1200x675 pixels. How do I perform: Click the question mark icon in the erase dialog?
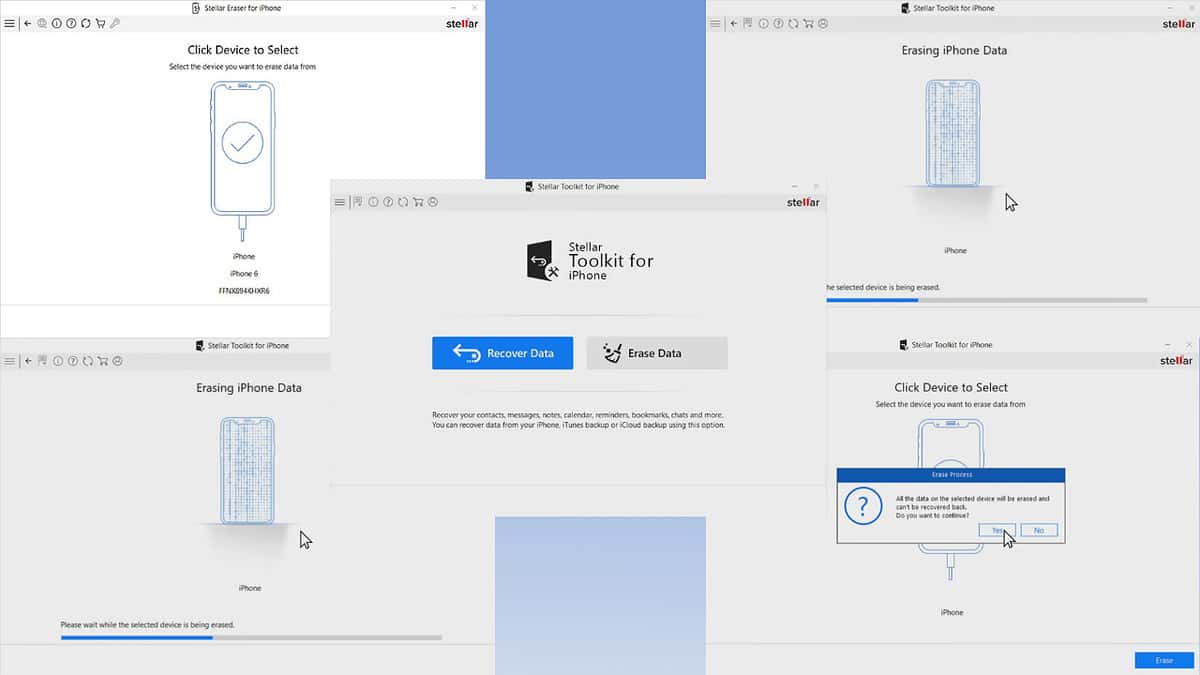pyautogui.click(x=862, y=506)
